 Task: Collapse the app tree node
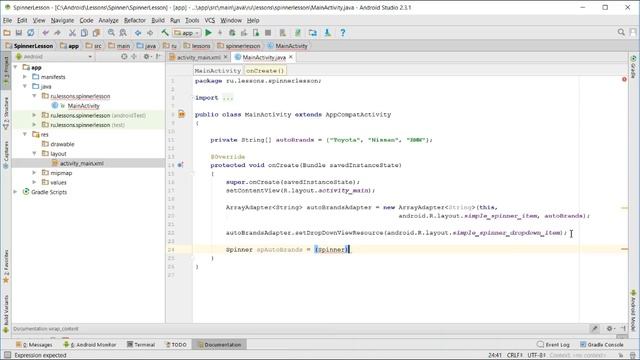16,67
